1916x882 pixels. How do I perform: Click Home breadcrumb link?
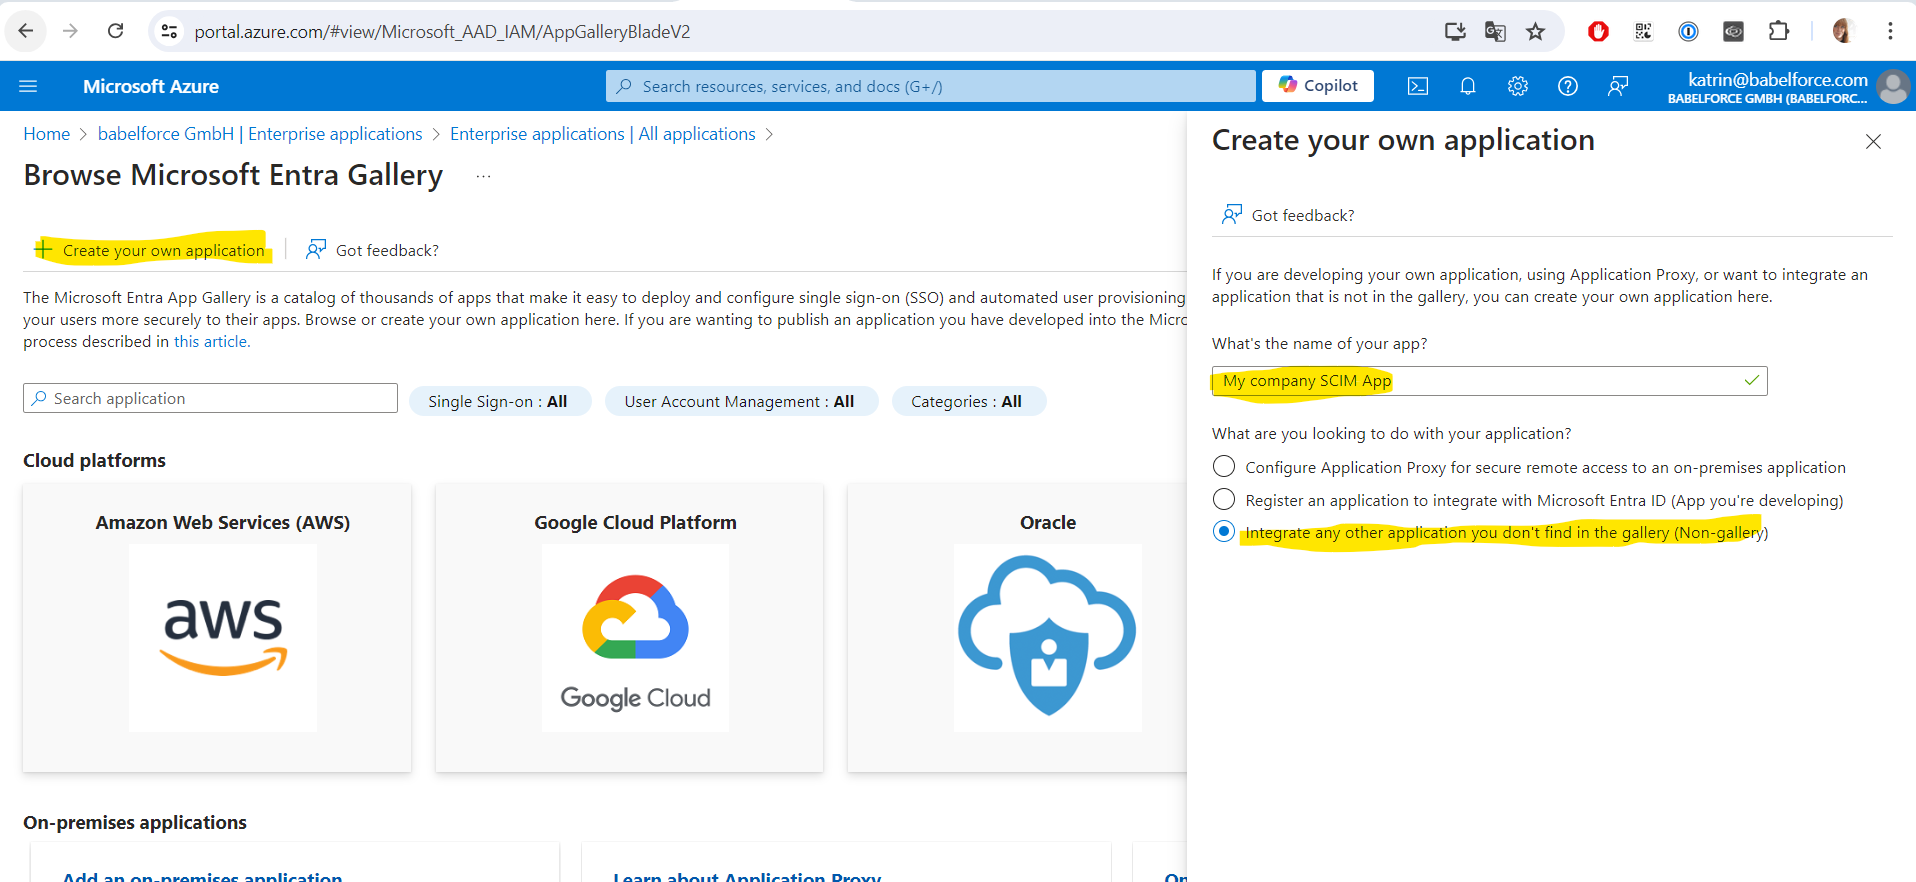[x=47, y=134]
